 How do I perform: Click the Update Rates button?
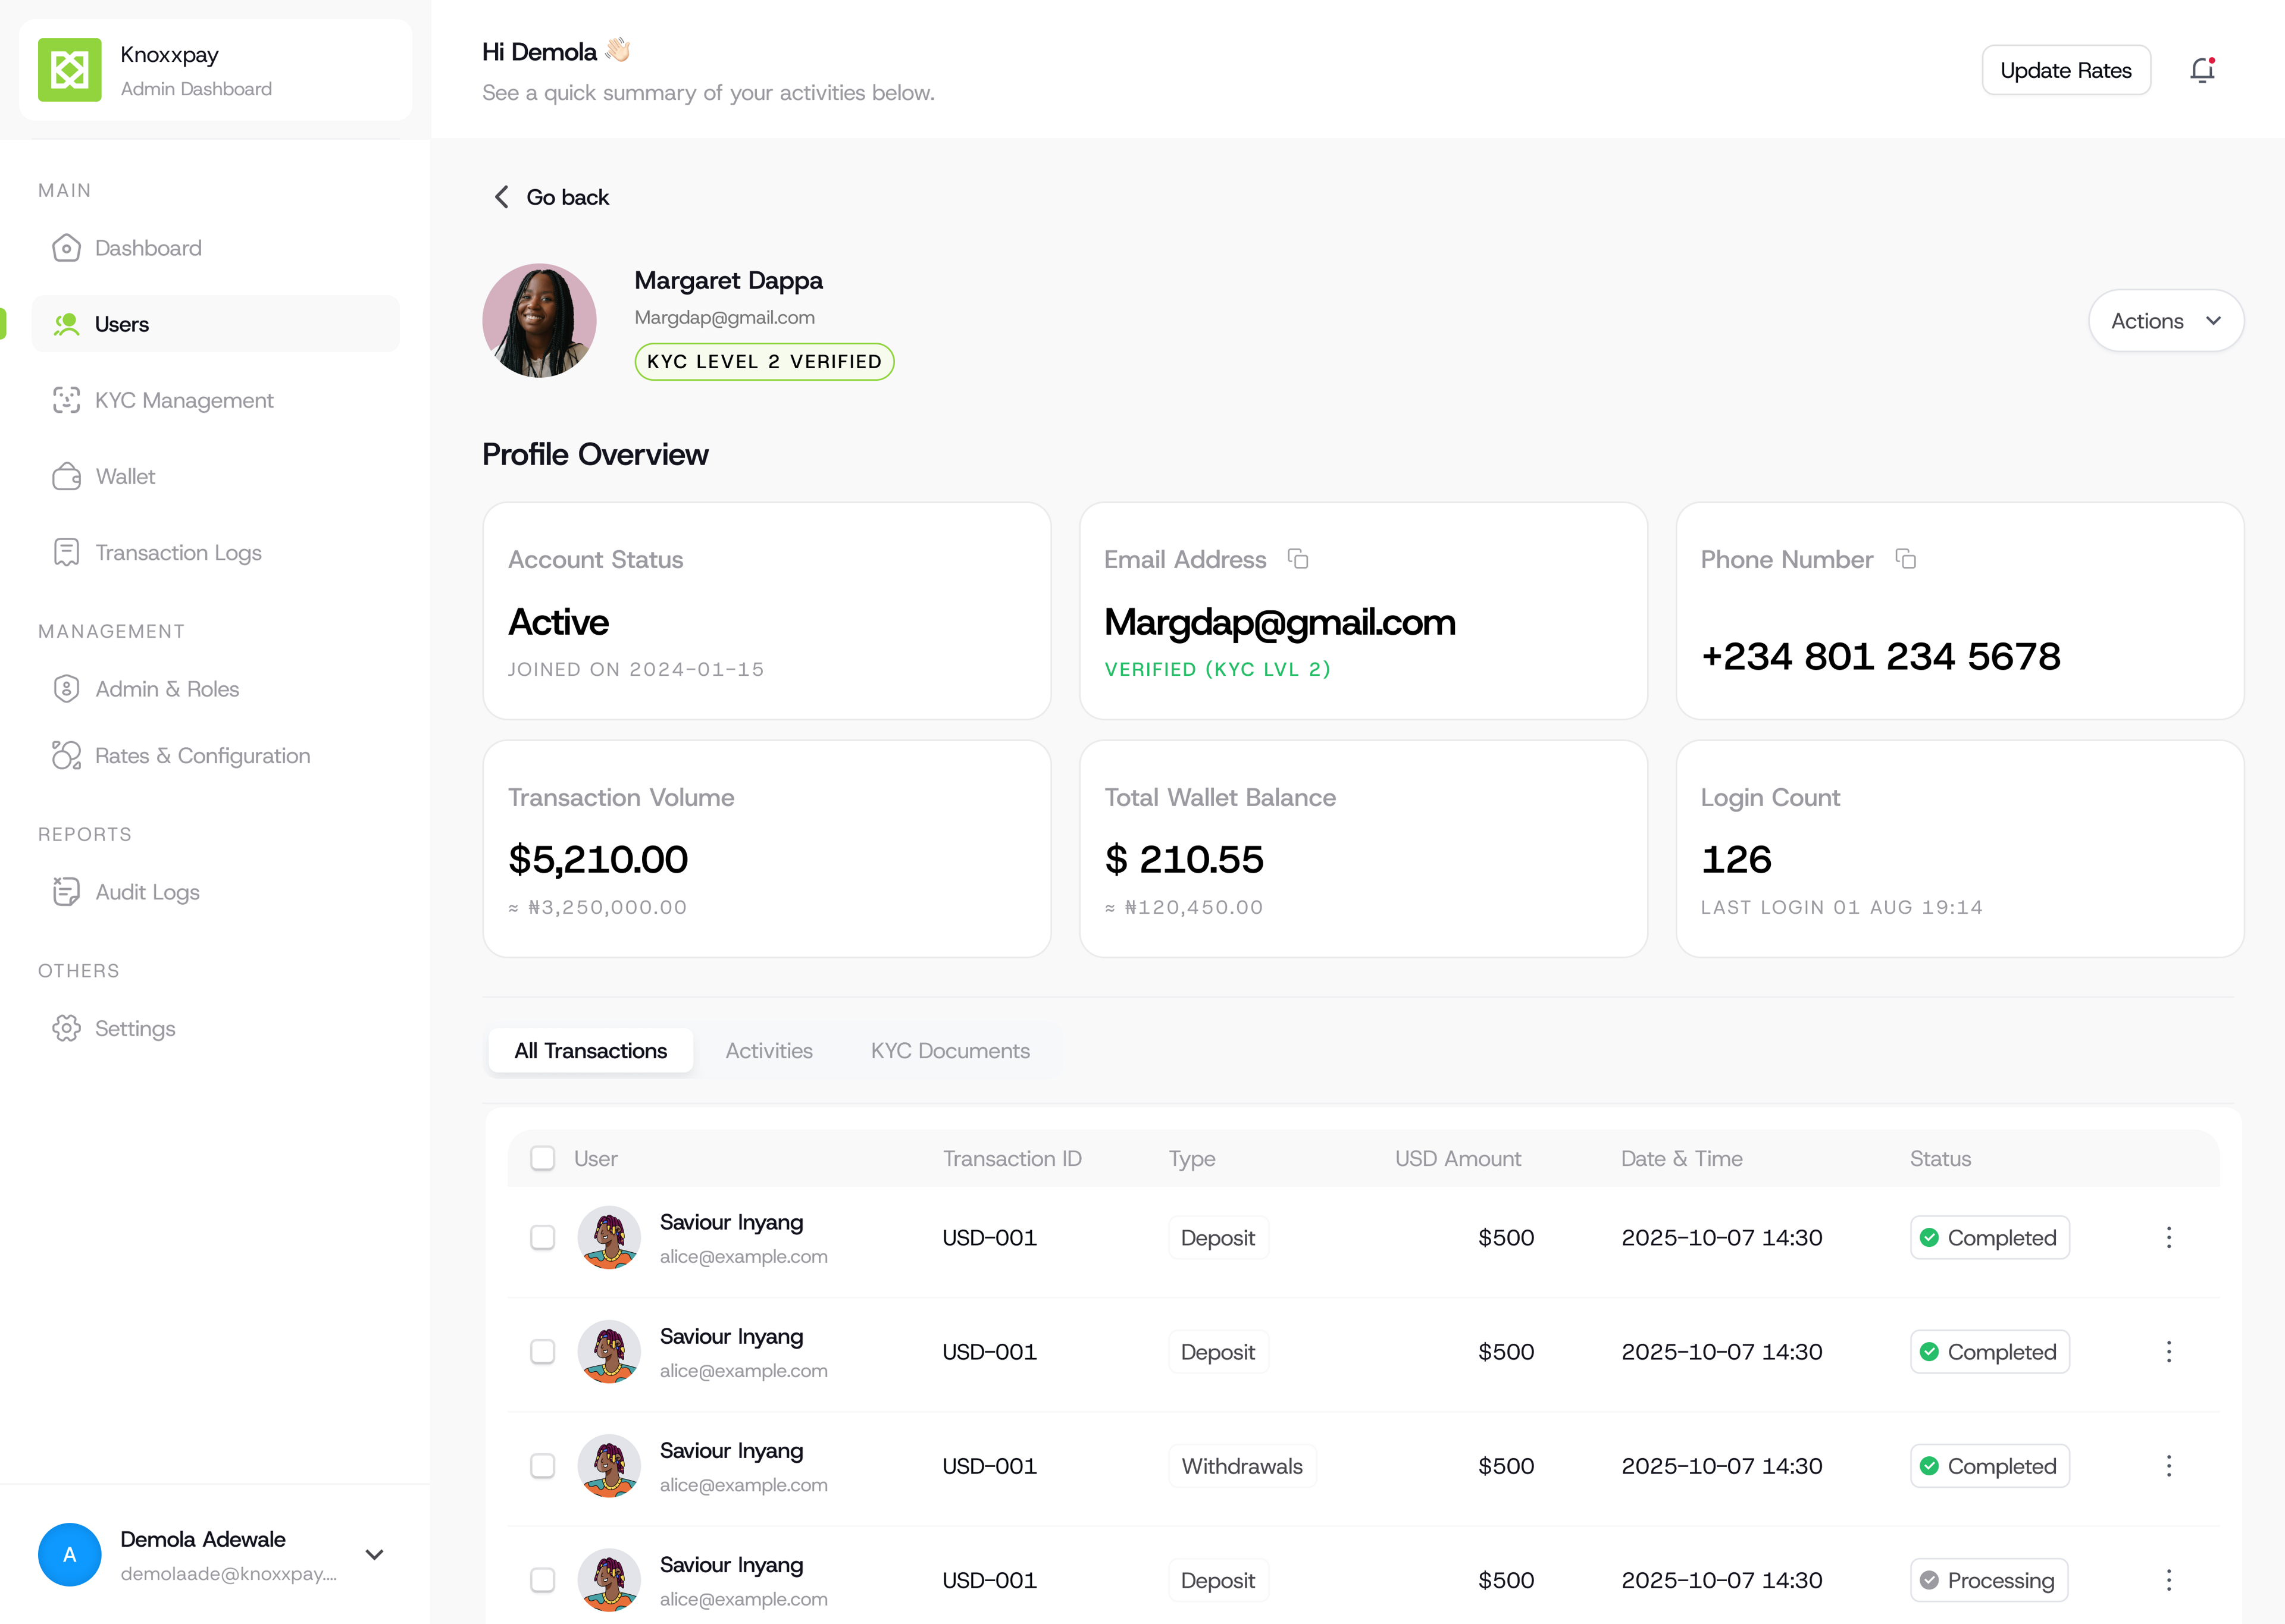tap(2066, 70)
